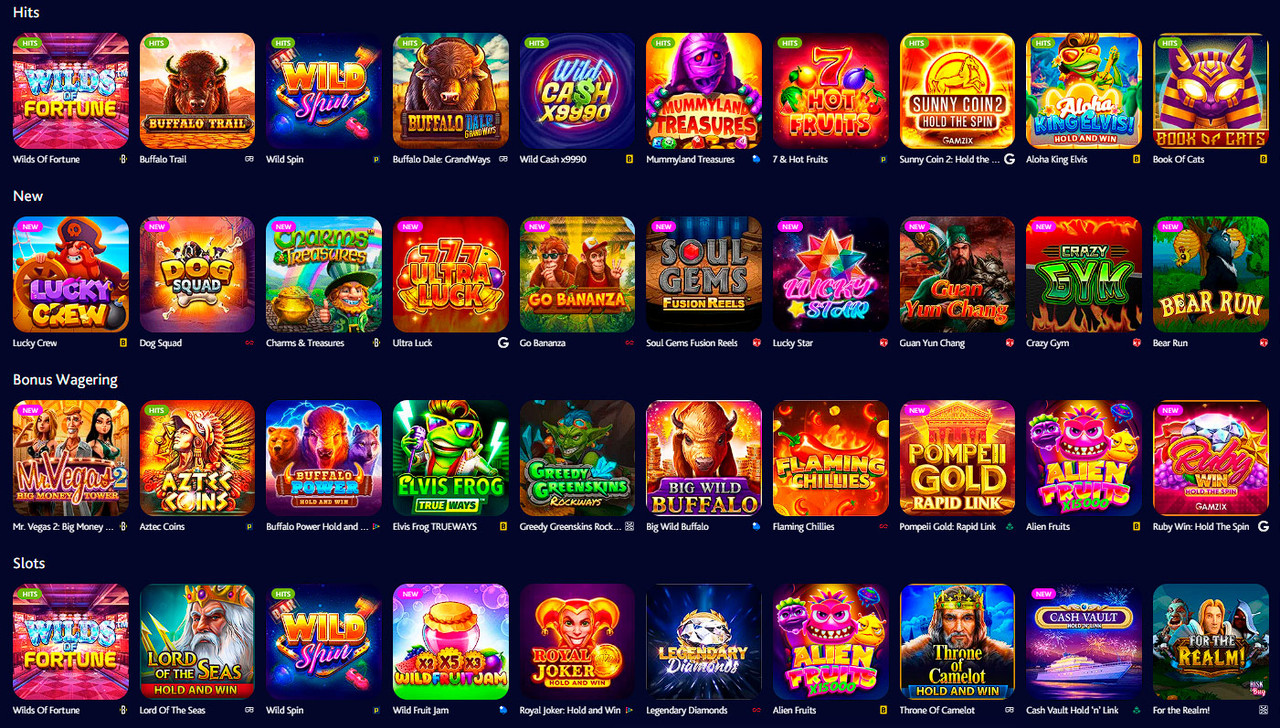The height and width of the screenshot is (728, 1280).
Task: Click the Hits section heading
Action: 27,12
